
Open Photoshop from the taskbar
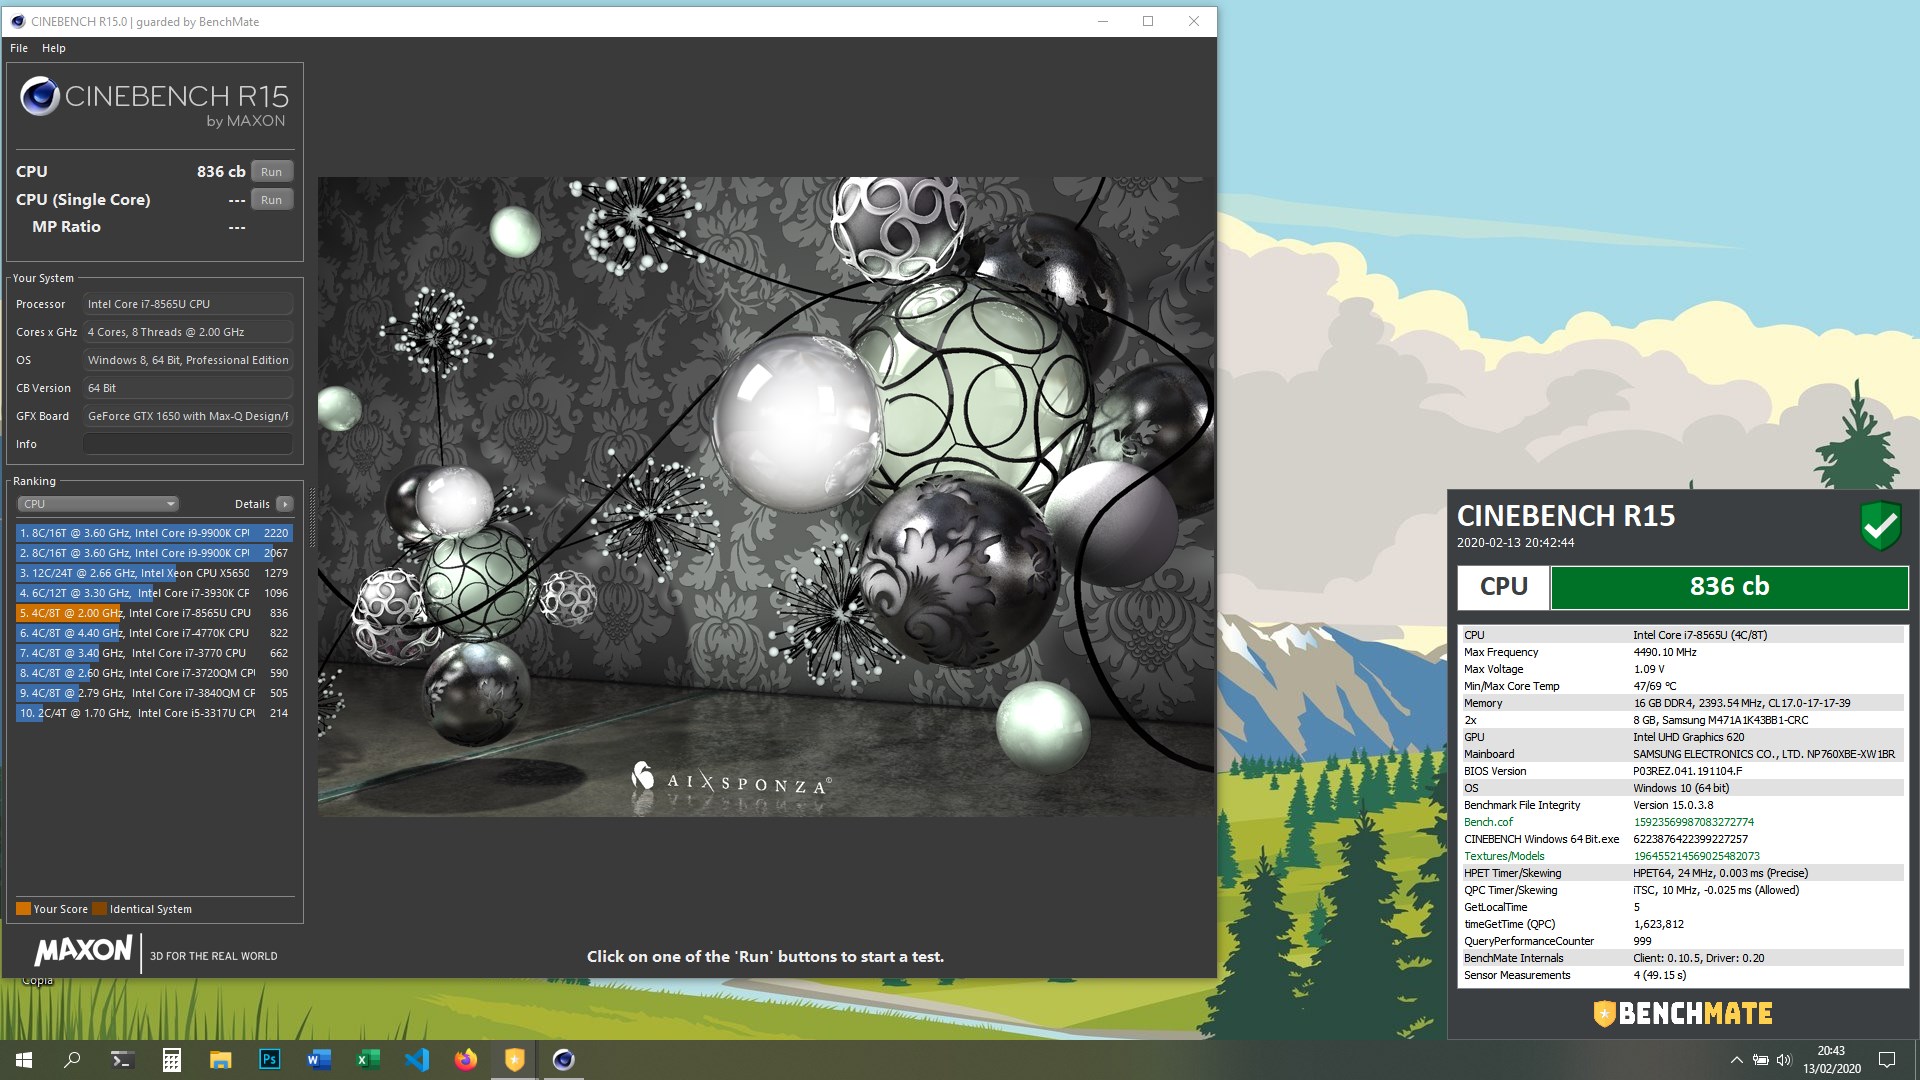click(x=269, y=1060)
